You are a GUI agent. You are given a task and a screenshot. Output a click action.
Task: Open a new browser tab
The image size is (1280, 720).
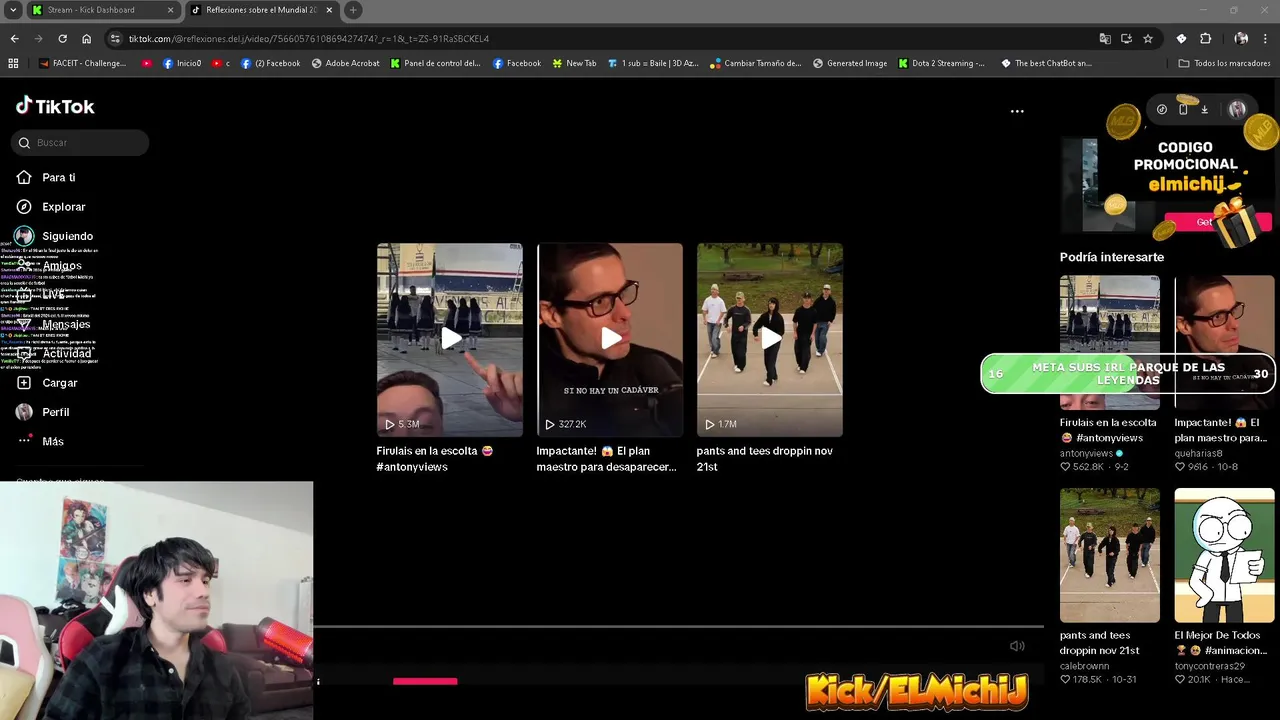point(353,10)
